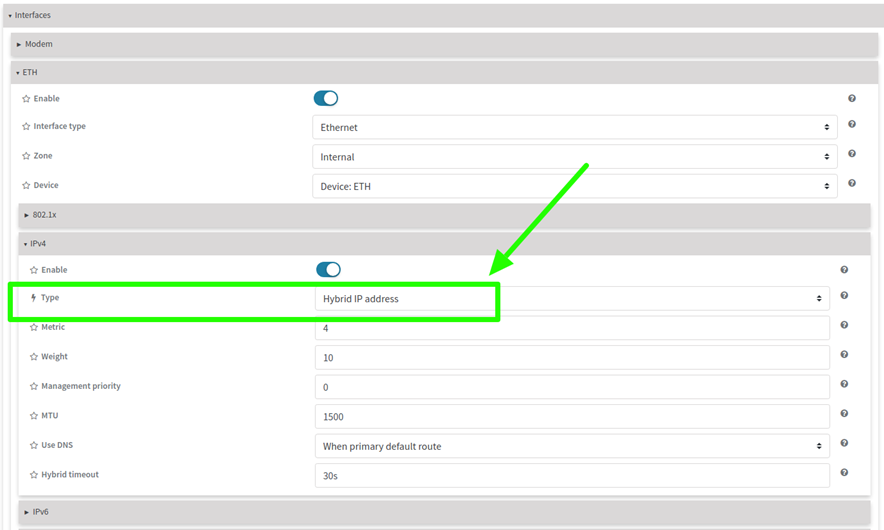884x530 pixels.
Task: Click the star icon beside MTU
Action: [34, 416]
